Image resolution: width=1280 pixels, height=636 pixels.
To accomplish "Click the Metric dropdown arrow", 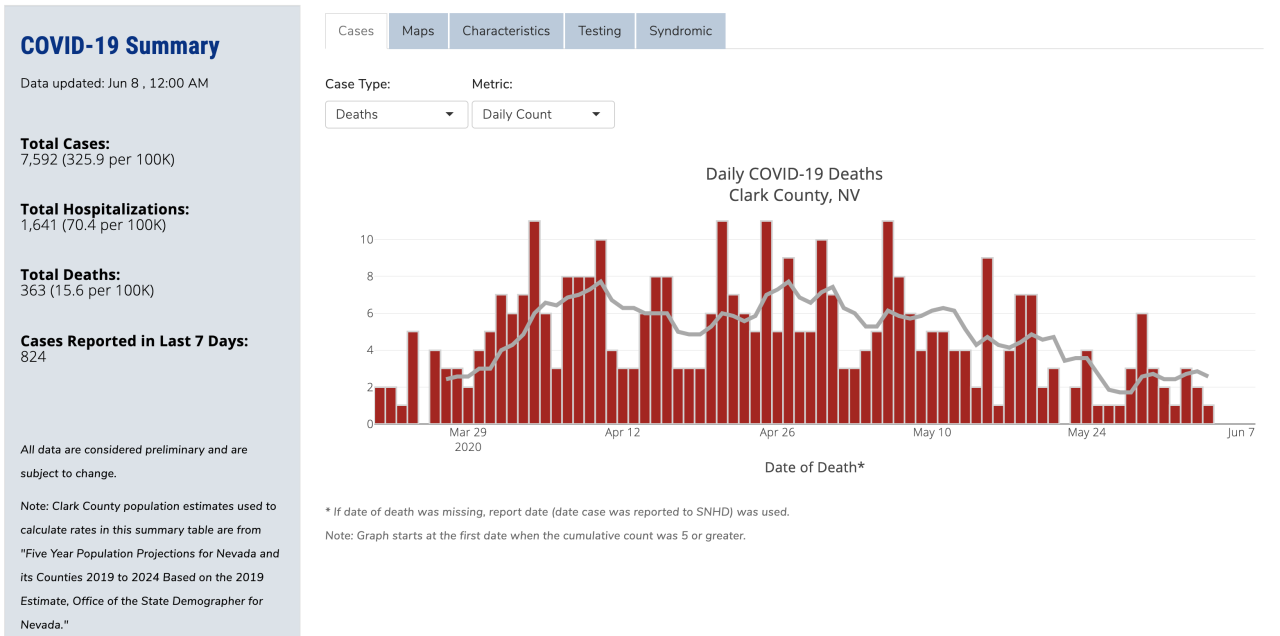I will [x=596, y=114].
